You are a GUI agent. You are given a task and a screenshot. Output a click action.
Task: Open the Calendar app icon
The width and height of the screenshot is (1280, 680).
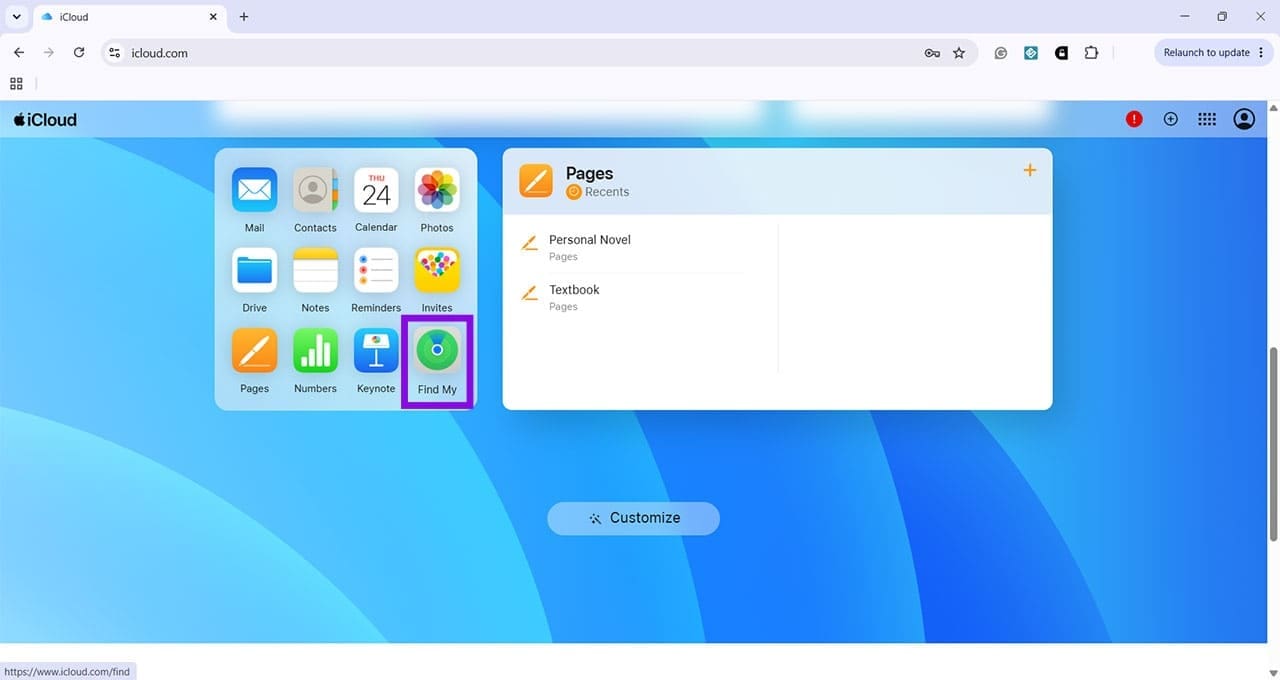click(376, 190)
